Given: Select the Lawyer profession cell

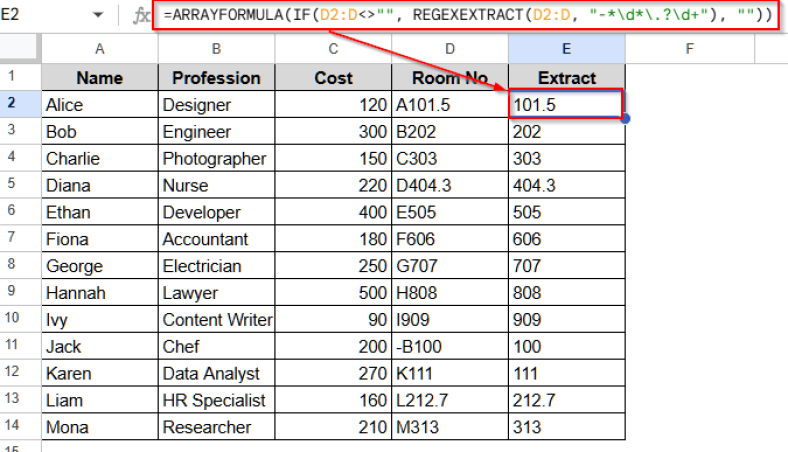Looking at the screenshot, I should (x=216, y=293).
